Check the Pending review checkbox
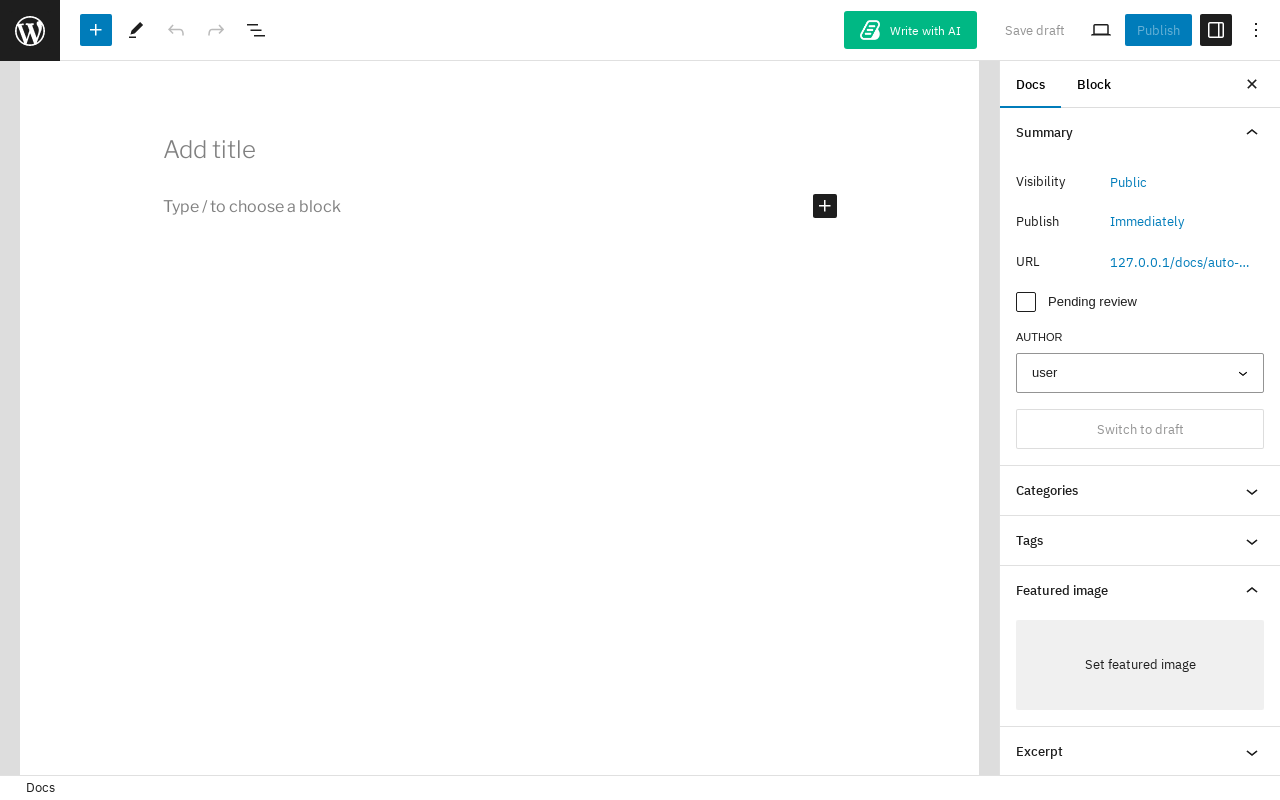 point(1026,302)
